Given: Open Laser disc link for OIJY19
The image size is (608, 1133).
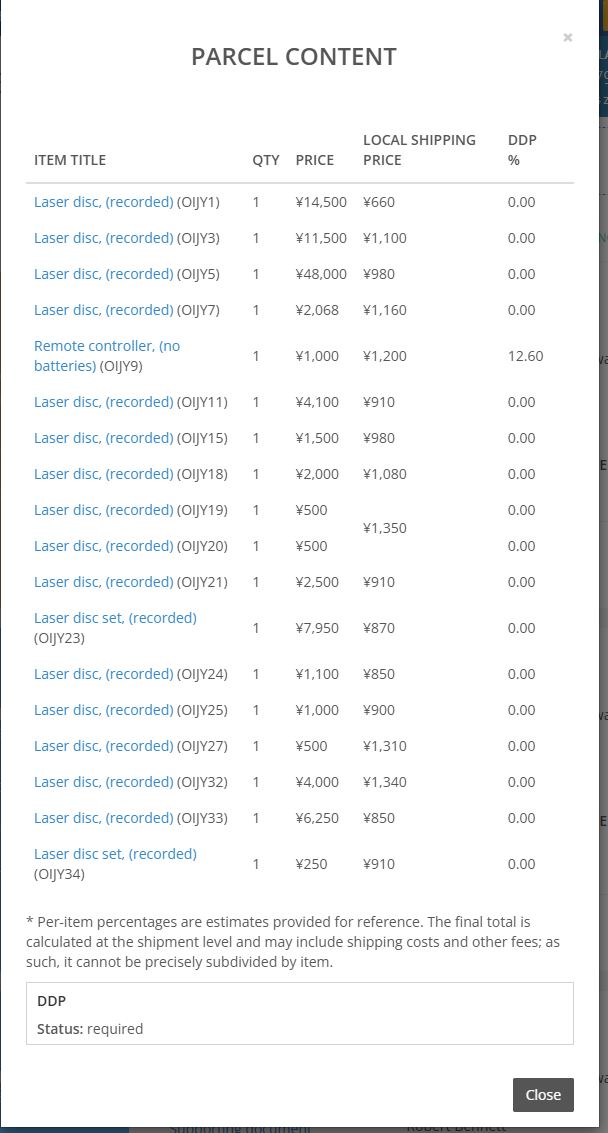Looking at the screenshot, I should point(103,511).
